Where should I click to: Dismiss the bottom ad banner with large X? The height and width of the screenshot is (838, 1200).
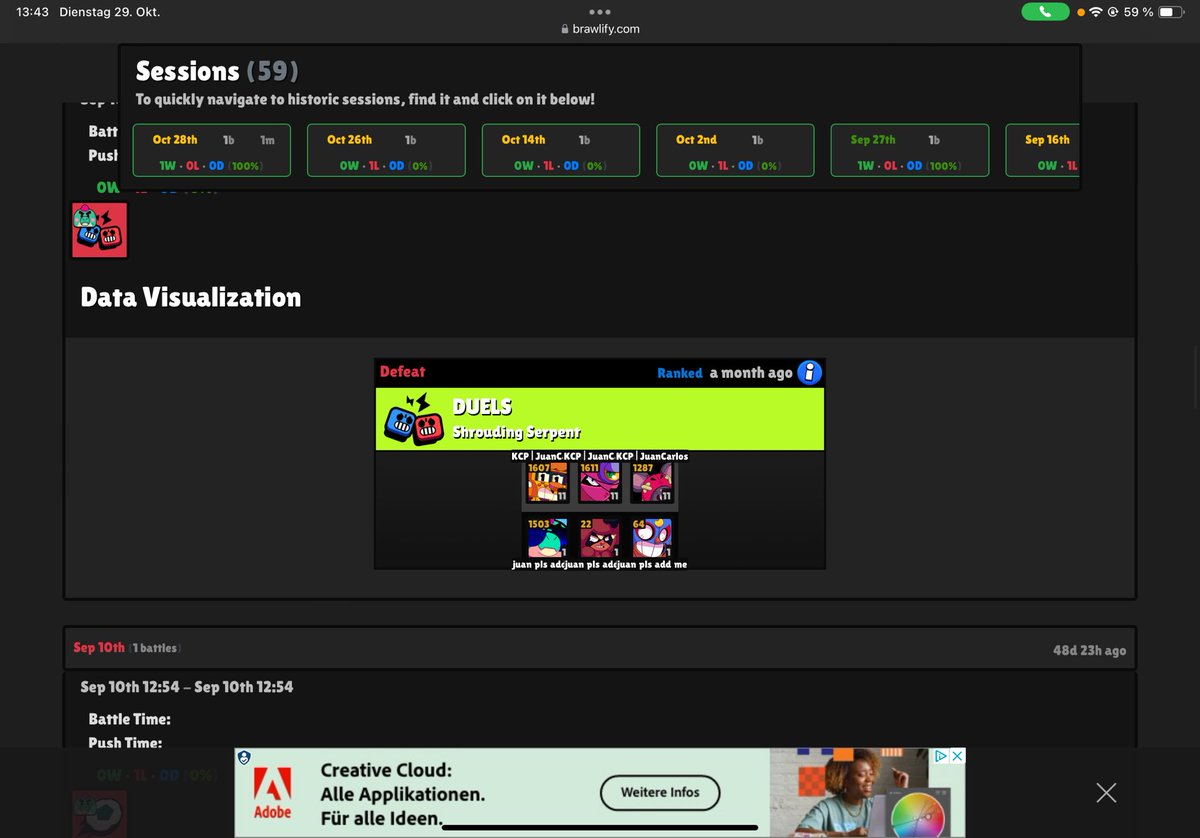point(1106,793)
